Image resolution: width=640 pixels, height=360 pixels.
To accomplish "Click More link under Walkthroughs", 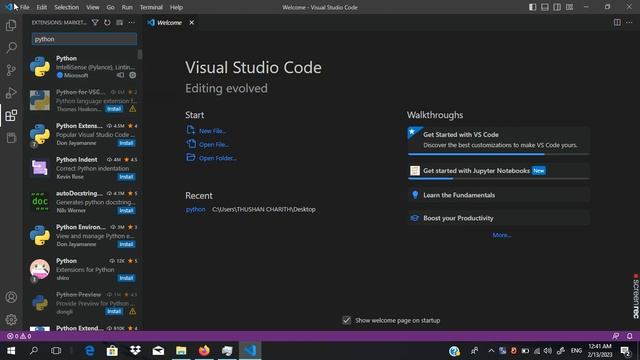I will tap(502, 235).
